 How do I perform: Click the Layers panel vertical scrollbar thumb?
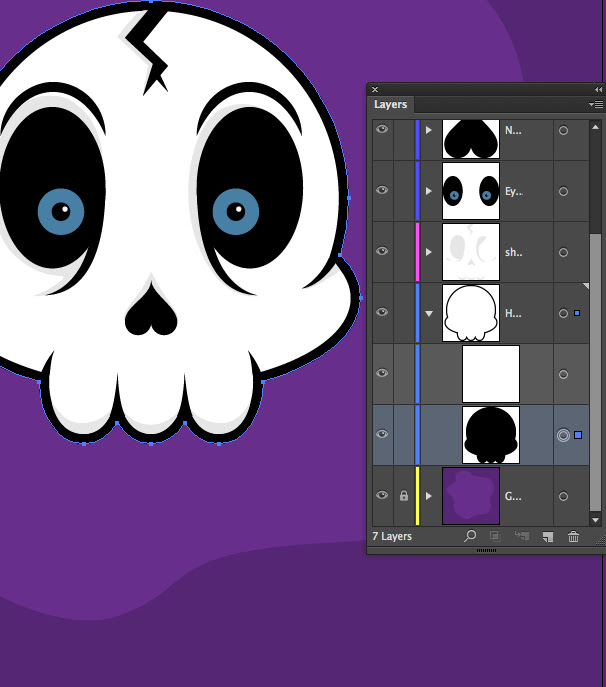coord(595,372)
